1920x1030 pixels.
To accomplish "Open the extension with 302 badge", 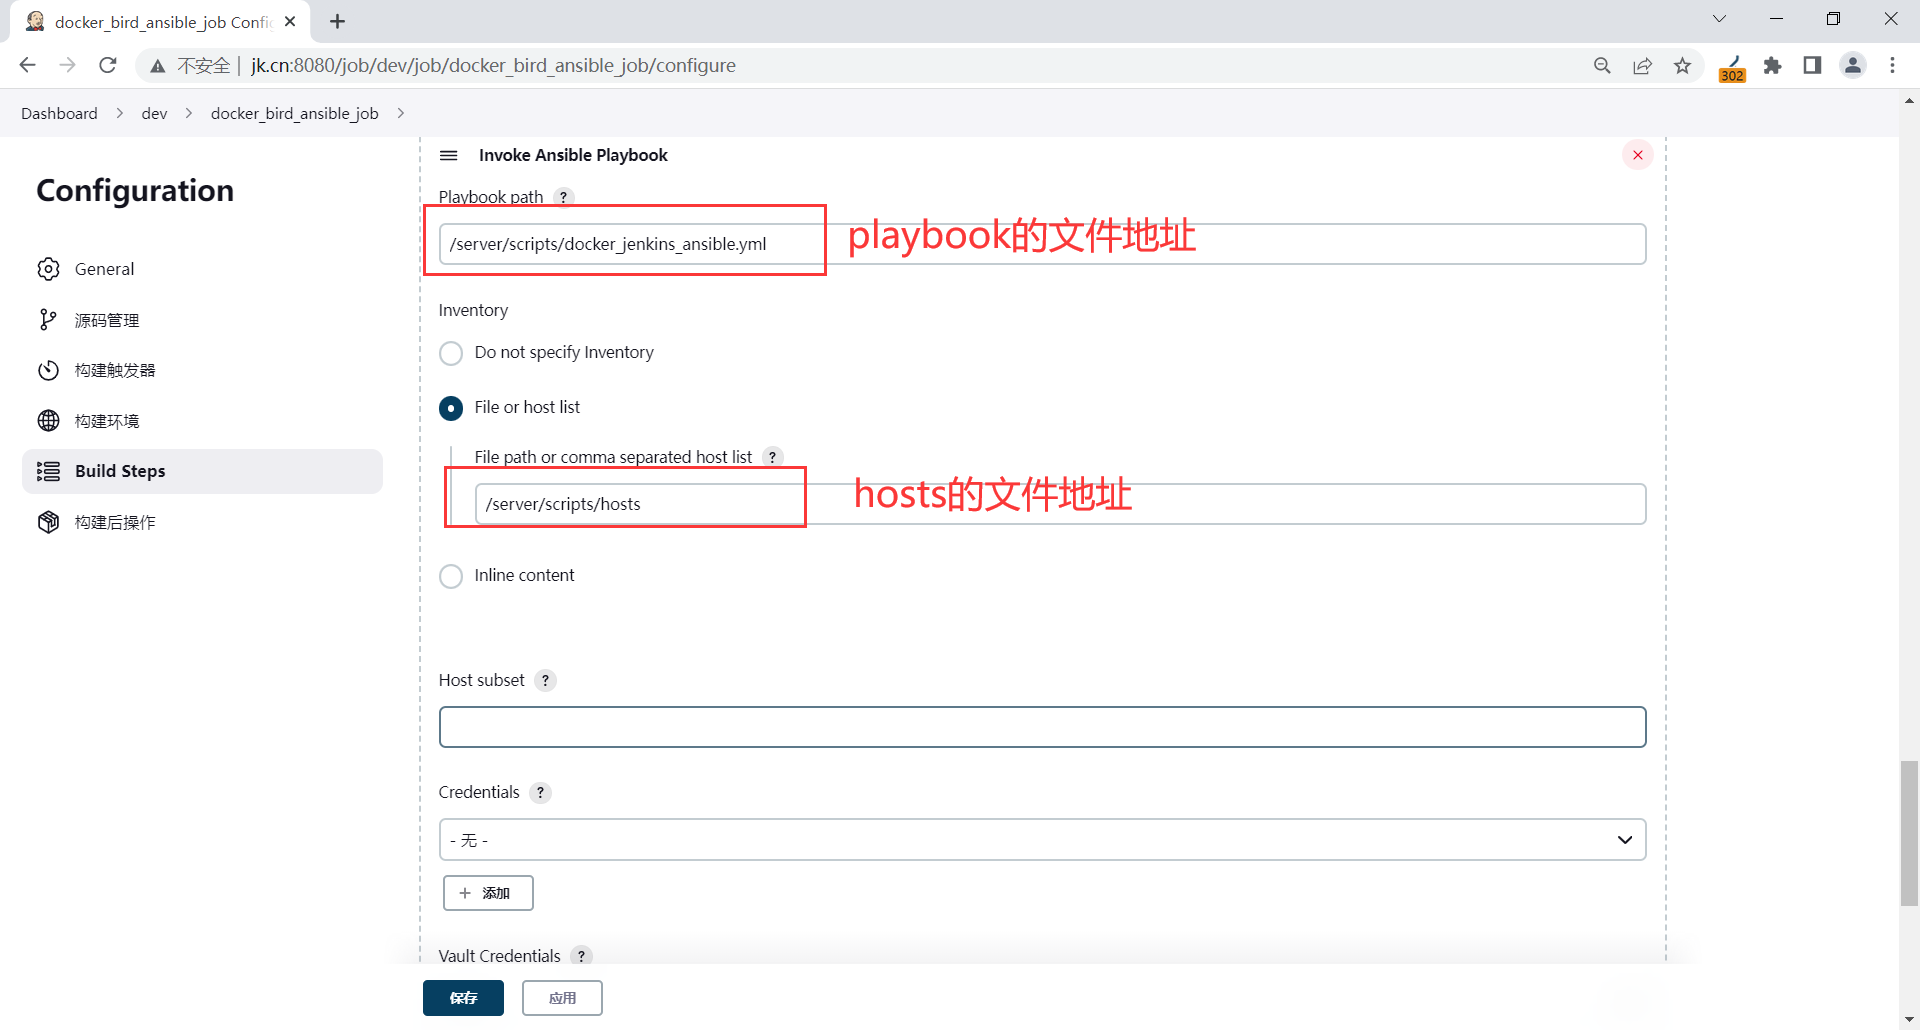I will pyautogui.click(x=1732, y=67).
